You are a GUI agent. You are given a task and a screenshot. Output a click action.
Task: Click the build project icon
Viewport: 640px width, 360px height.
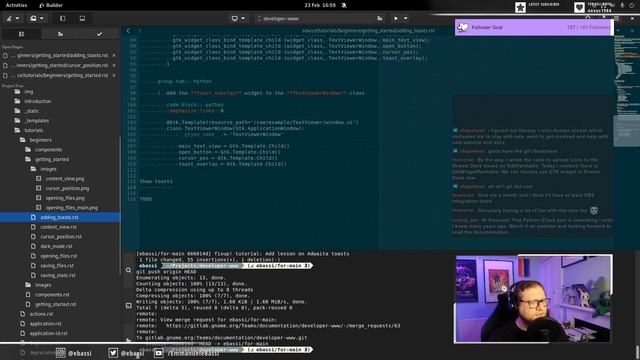(x=380, y=18)
